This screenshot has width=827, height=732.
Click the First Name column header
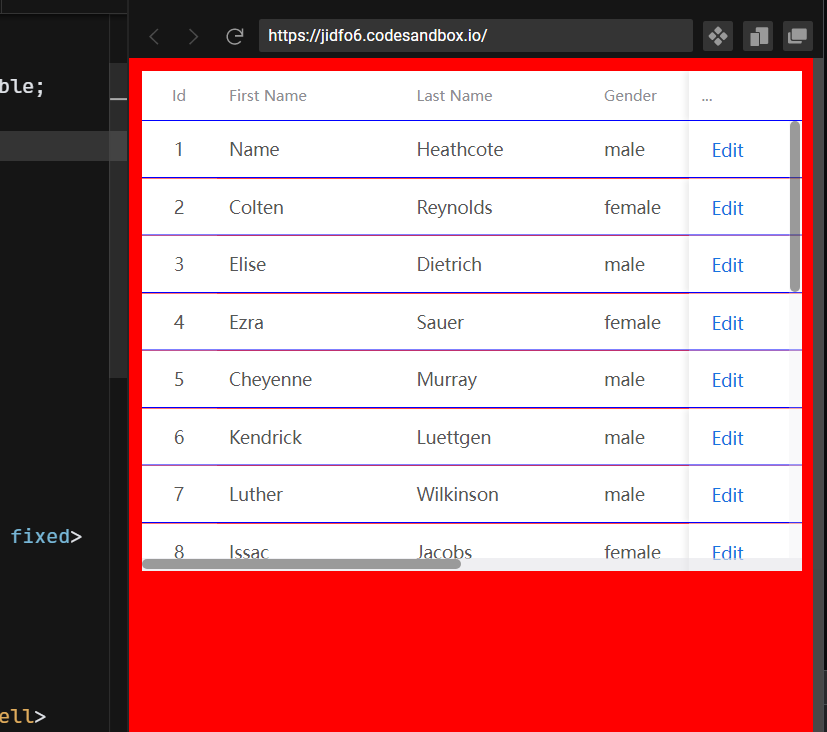pyautogui.click(x=268, y=95)
